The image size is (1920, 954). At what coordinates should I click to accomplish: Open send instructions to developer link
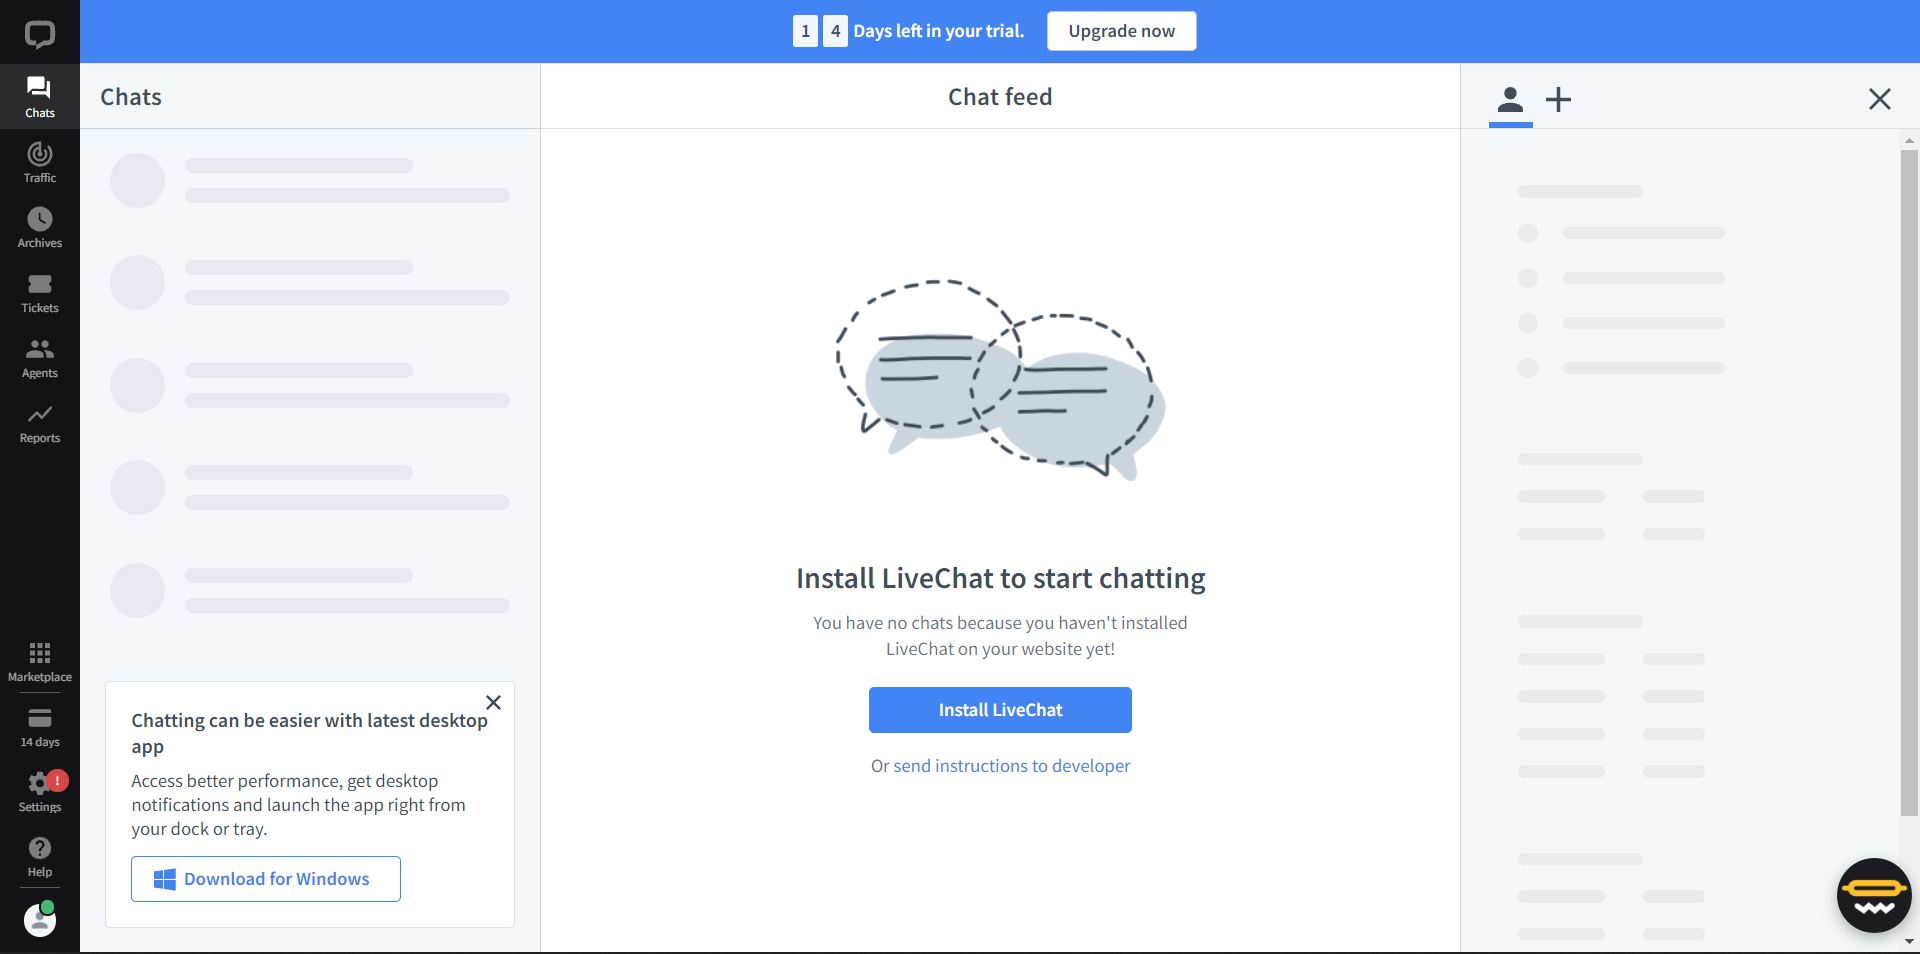point(1012,766)
